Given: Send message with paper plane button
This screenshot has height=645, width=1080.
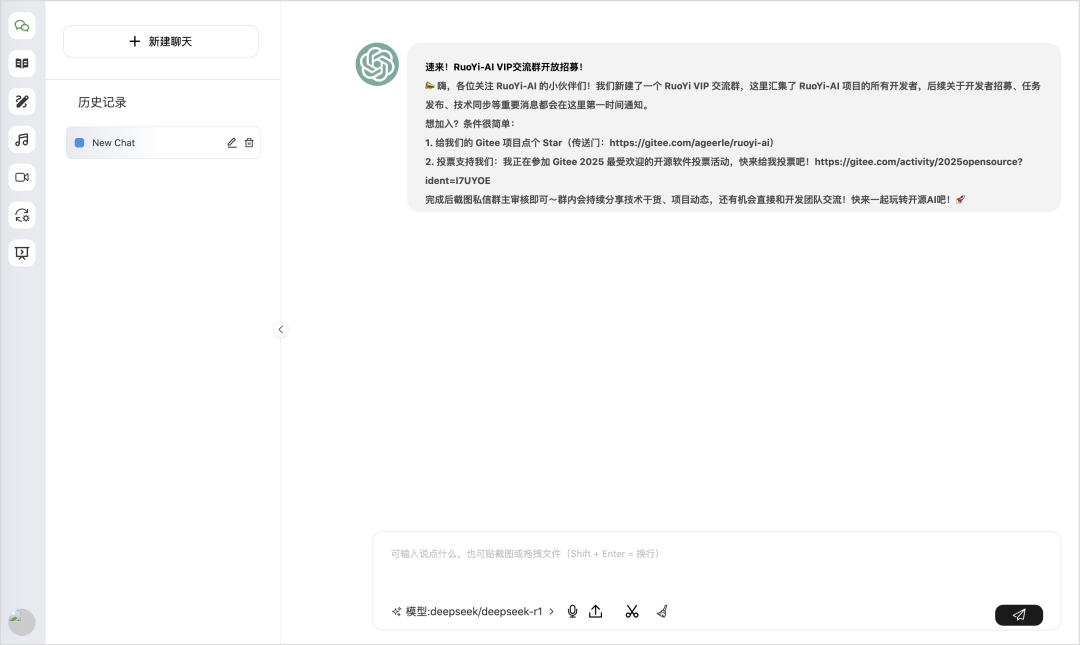Looking at the screenshot, I should [1019, 615].
